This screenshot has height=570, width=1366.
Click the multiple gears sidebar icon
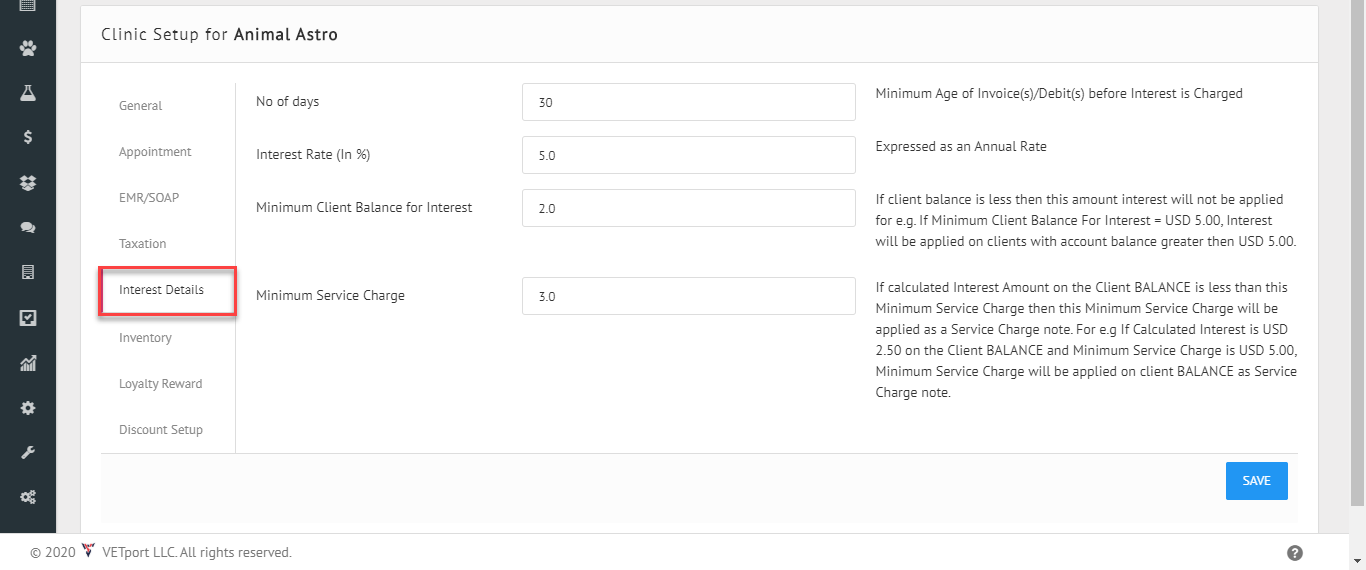pos(28,497)
